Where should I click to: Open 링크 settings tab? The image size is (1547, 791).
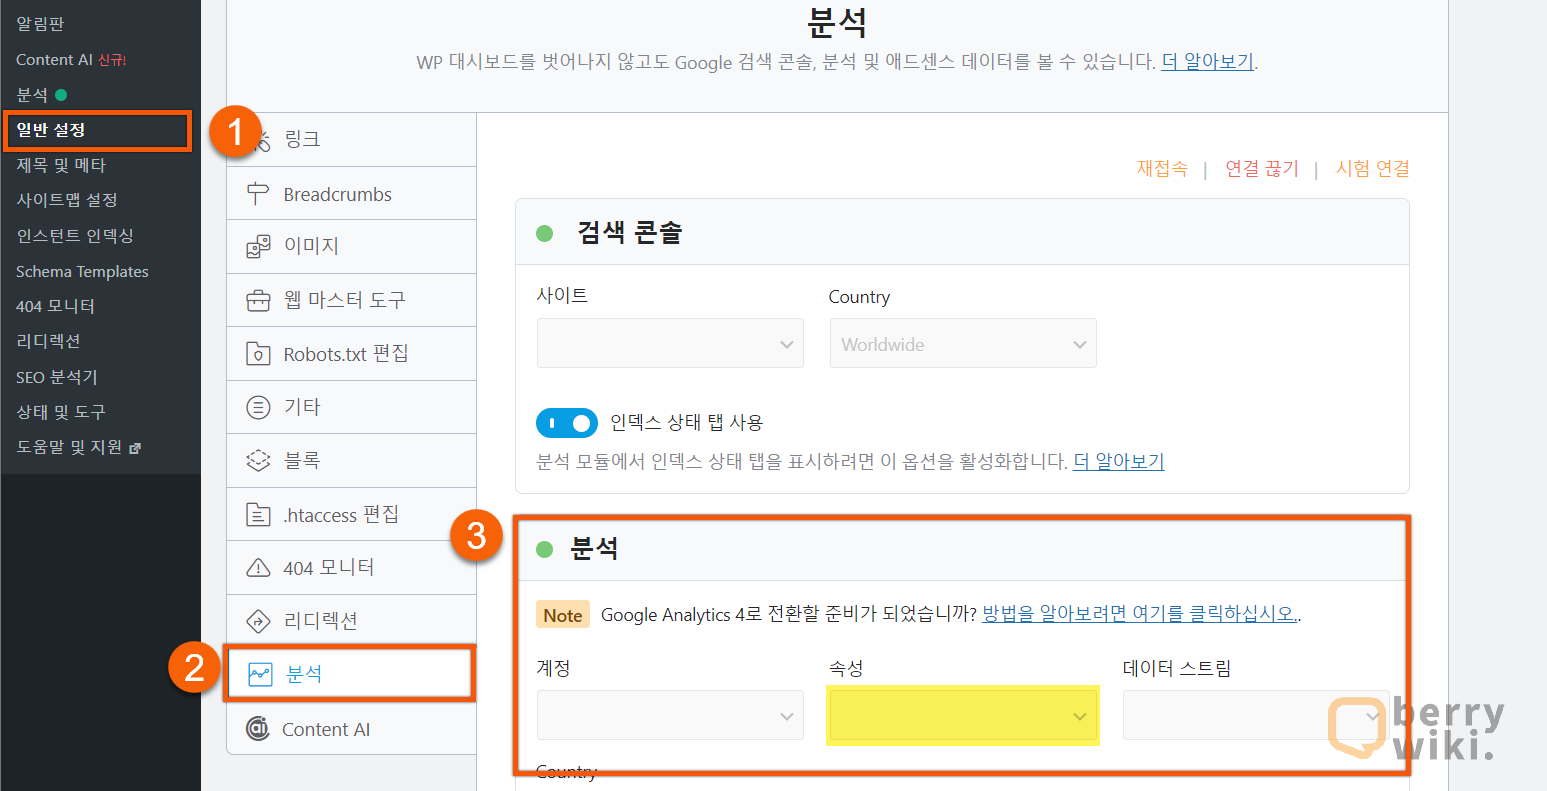point(352,140)
